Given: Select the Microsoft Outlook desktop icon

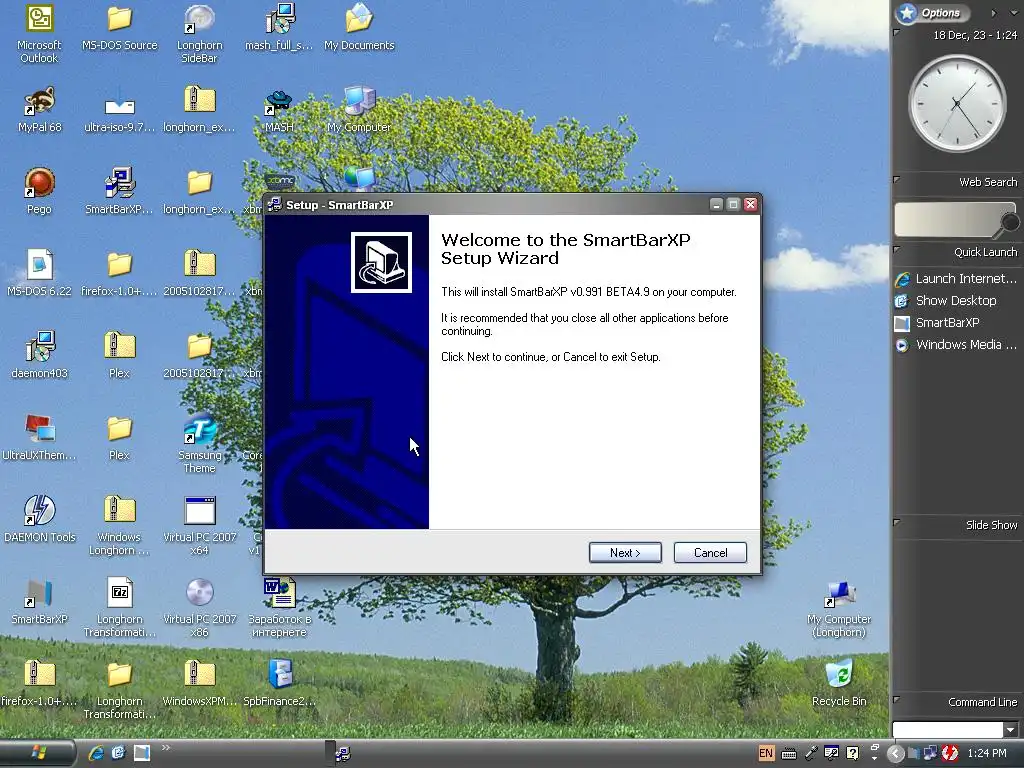Looking at the screenshot, I should pos(39,34).
